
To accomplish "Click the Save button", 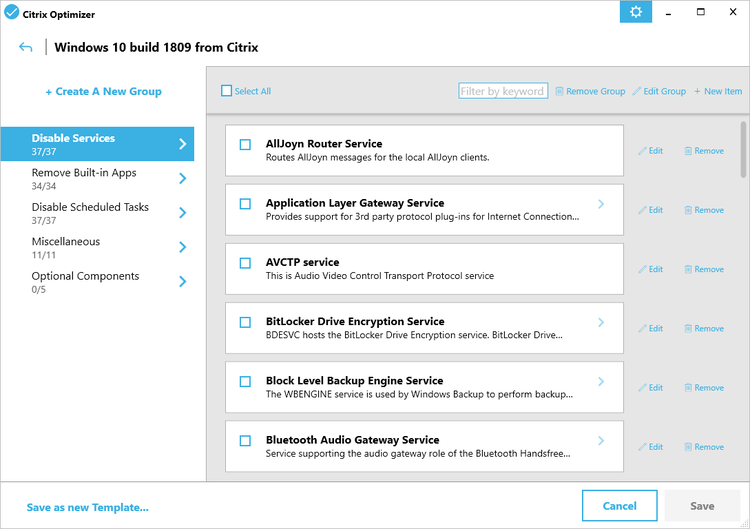I will click(702, 506).
